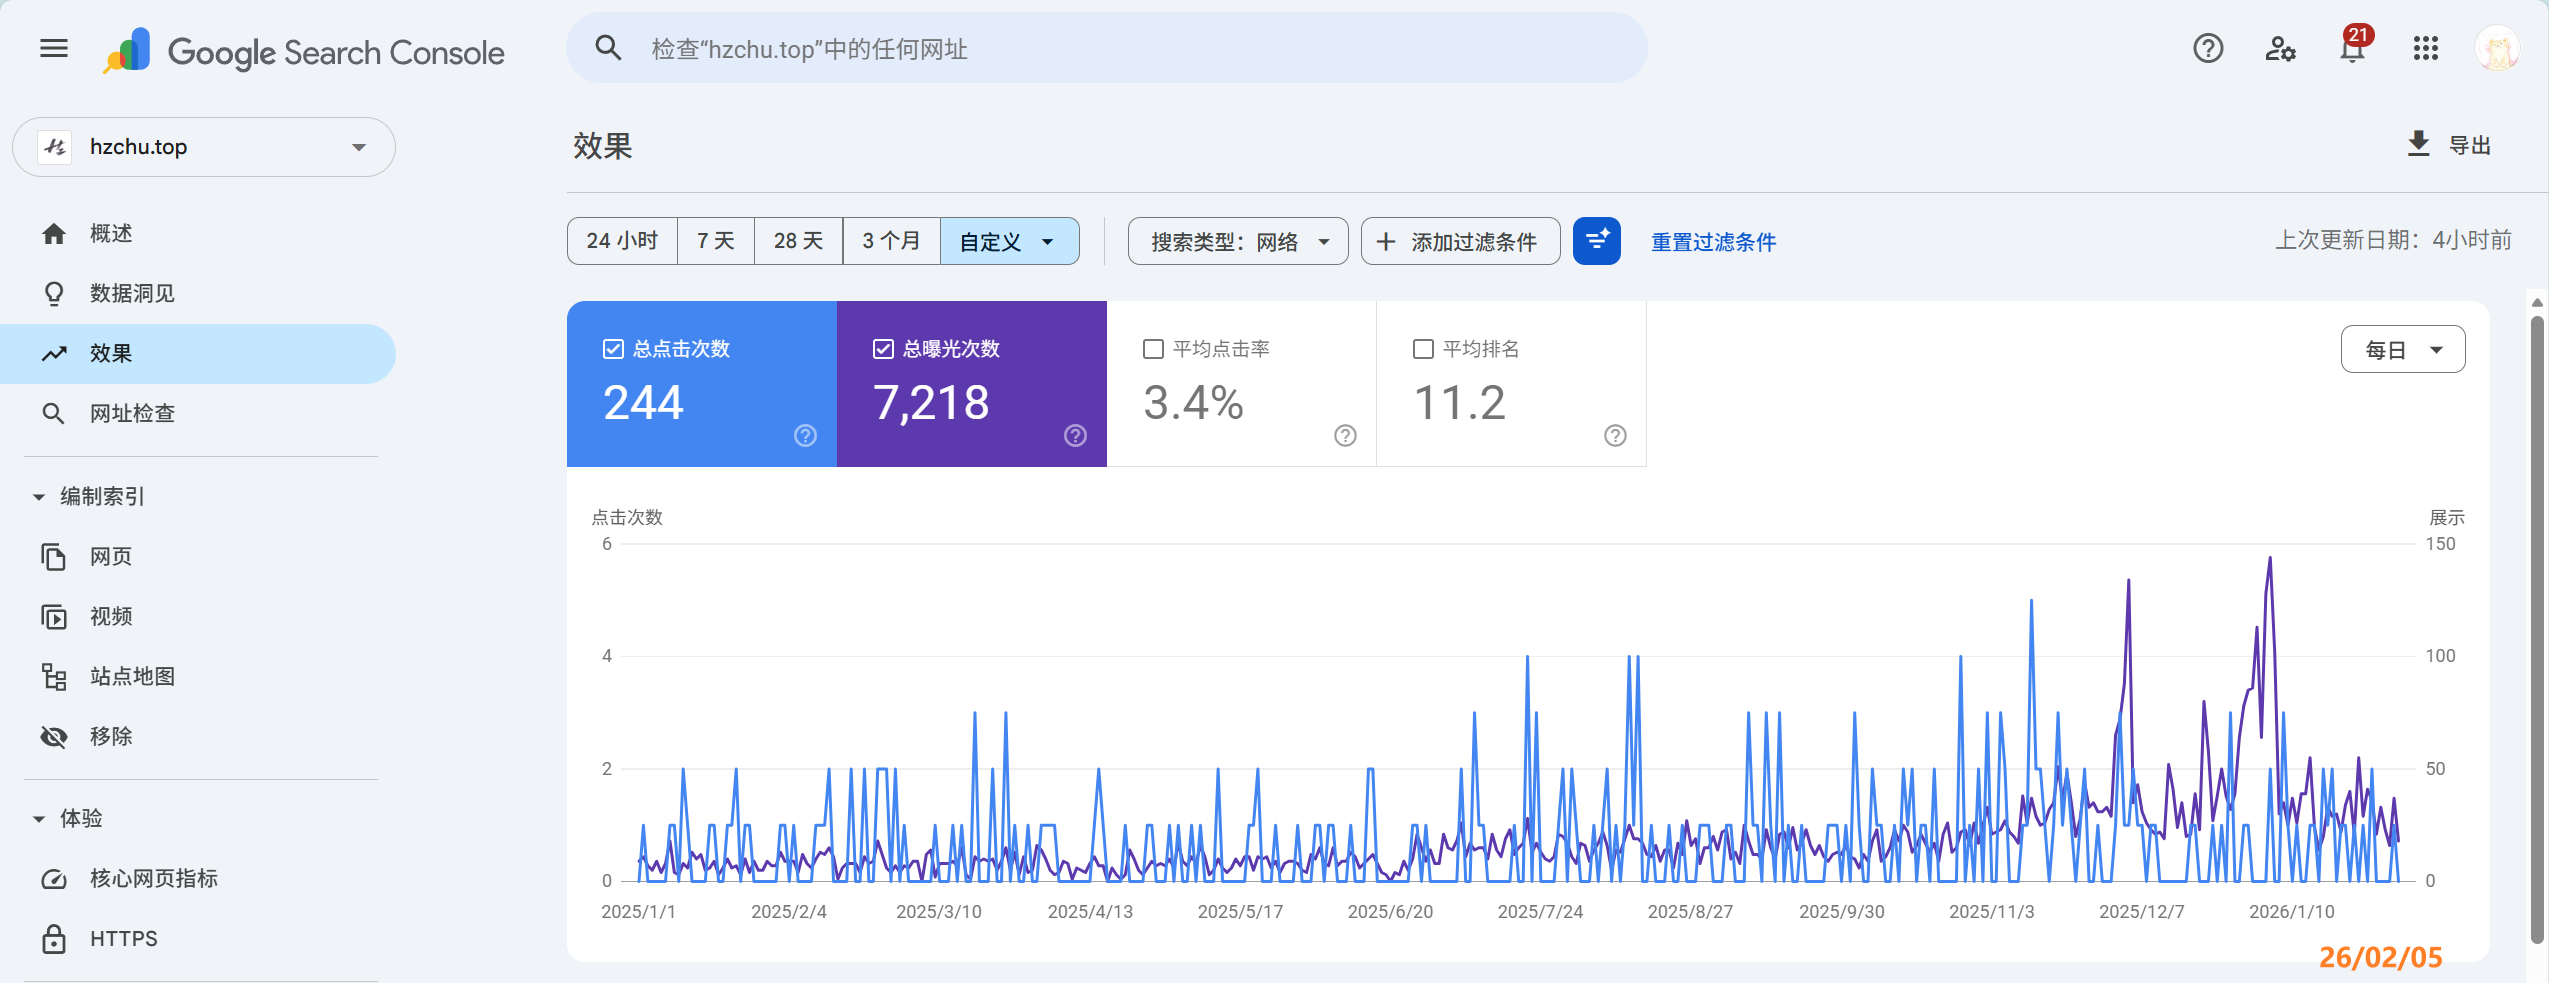Go to 数据洞见 in the sidebar

tap(198, 293)
